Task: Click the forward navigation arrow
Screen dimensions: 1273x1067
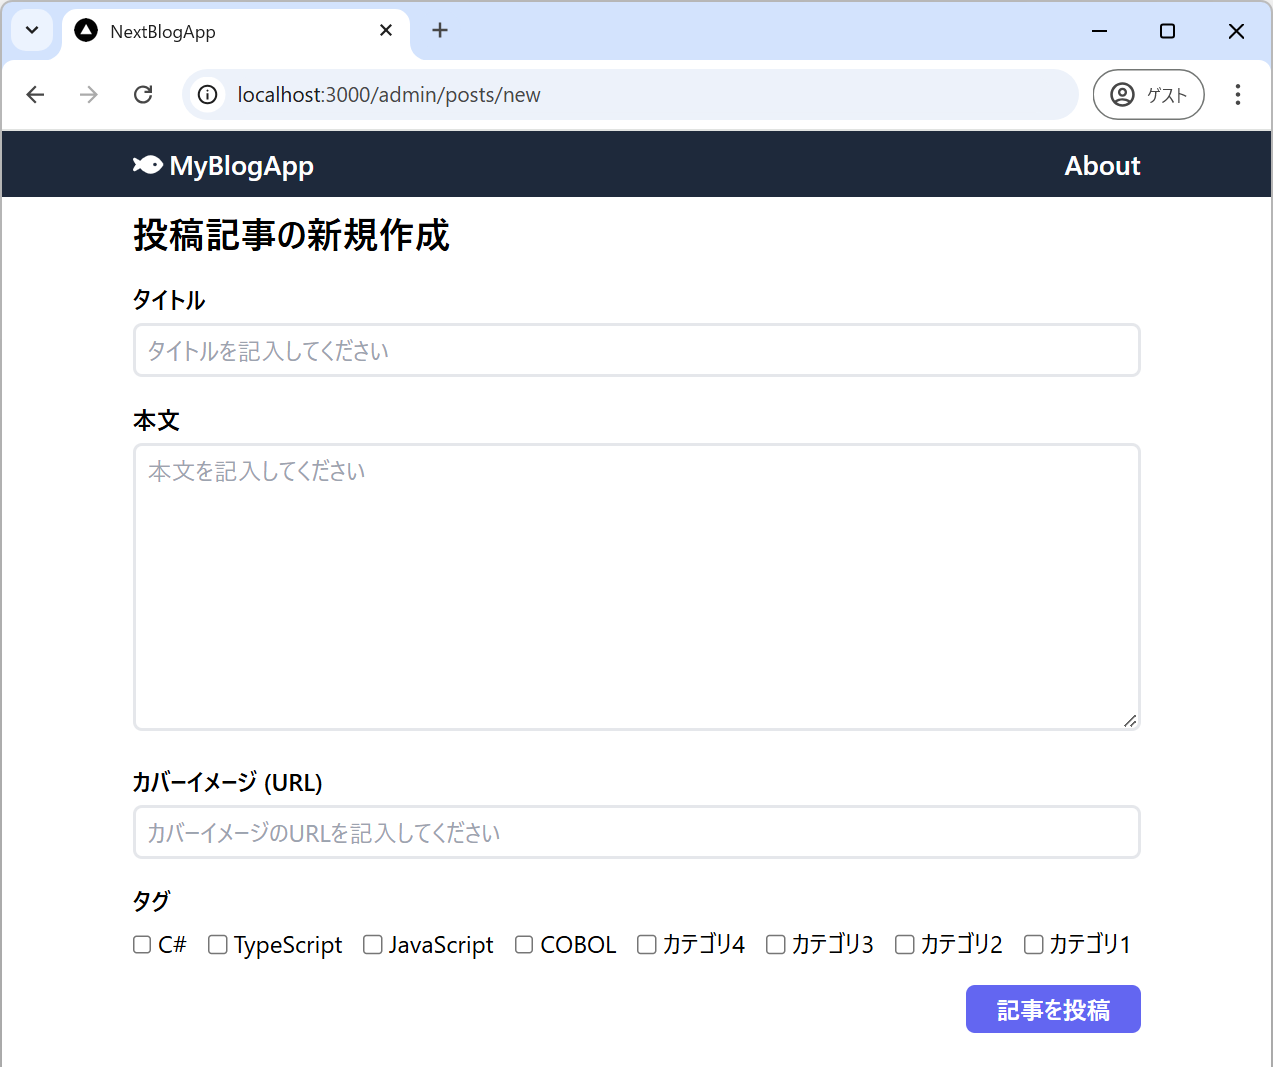Action: (x=89, y=94)
